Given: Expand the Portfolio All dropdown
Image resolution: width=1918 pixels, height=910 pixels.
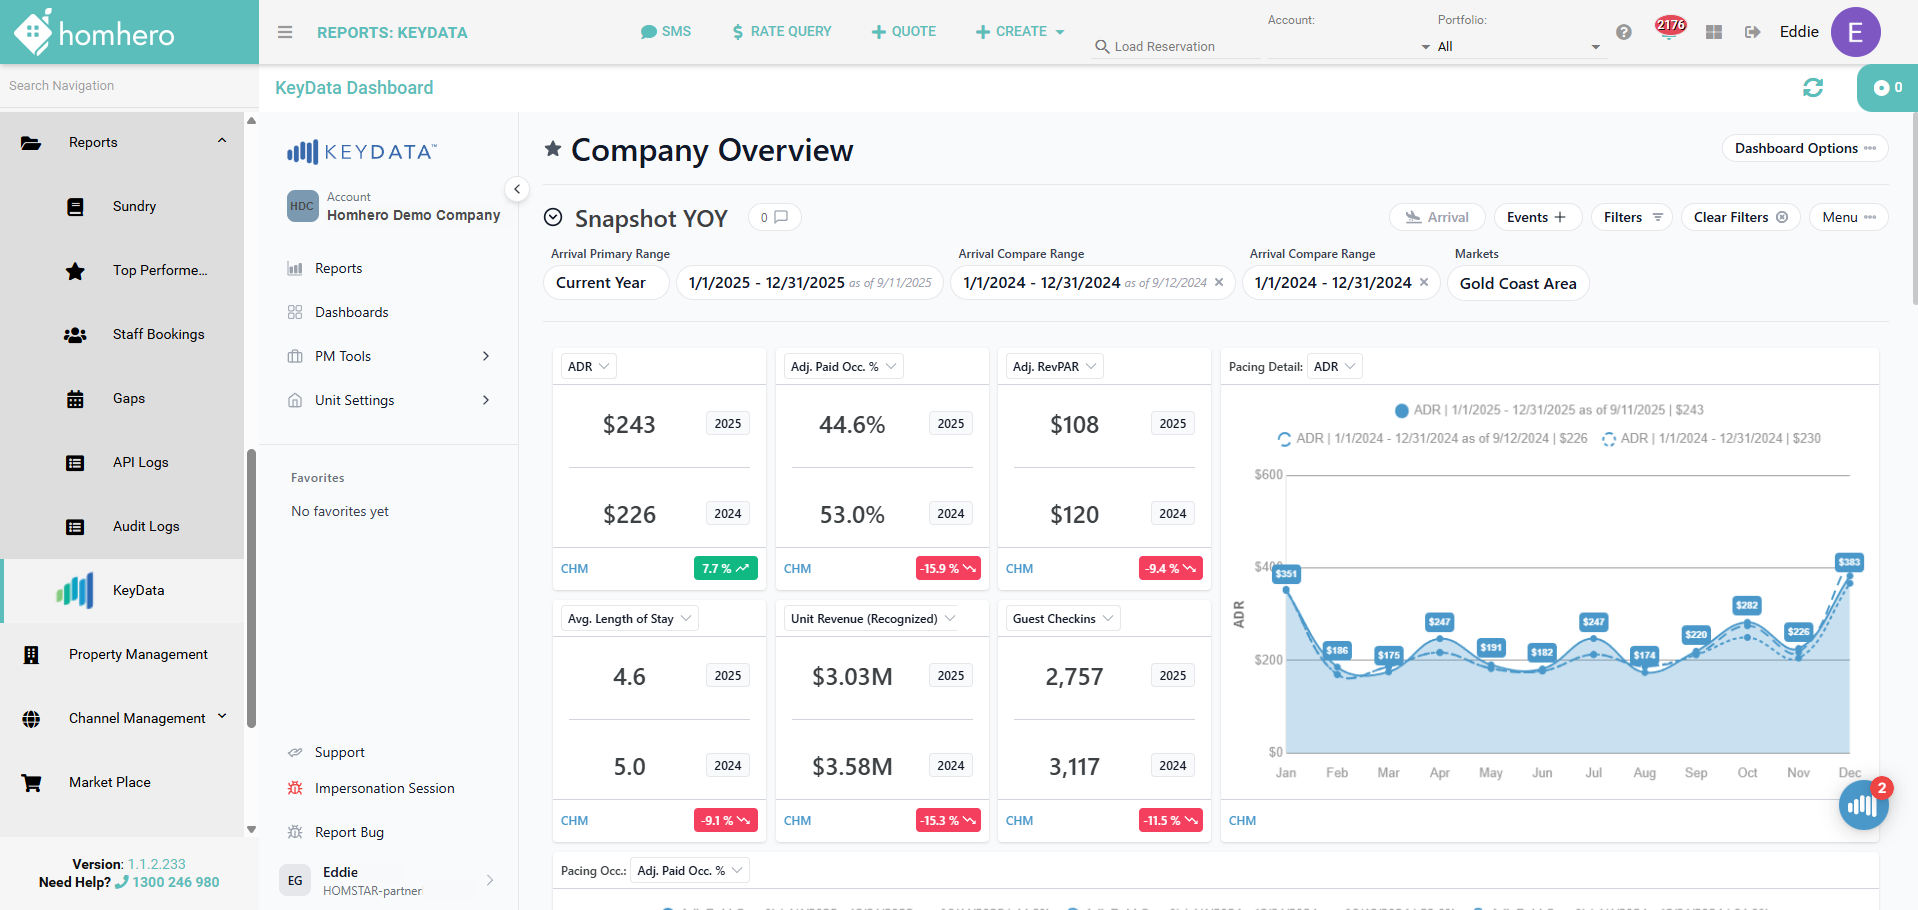Looking at the screenshot, I should pos(1516,47).
